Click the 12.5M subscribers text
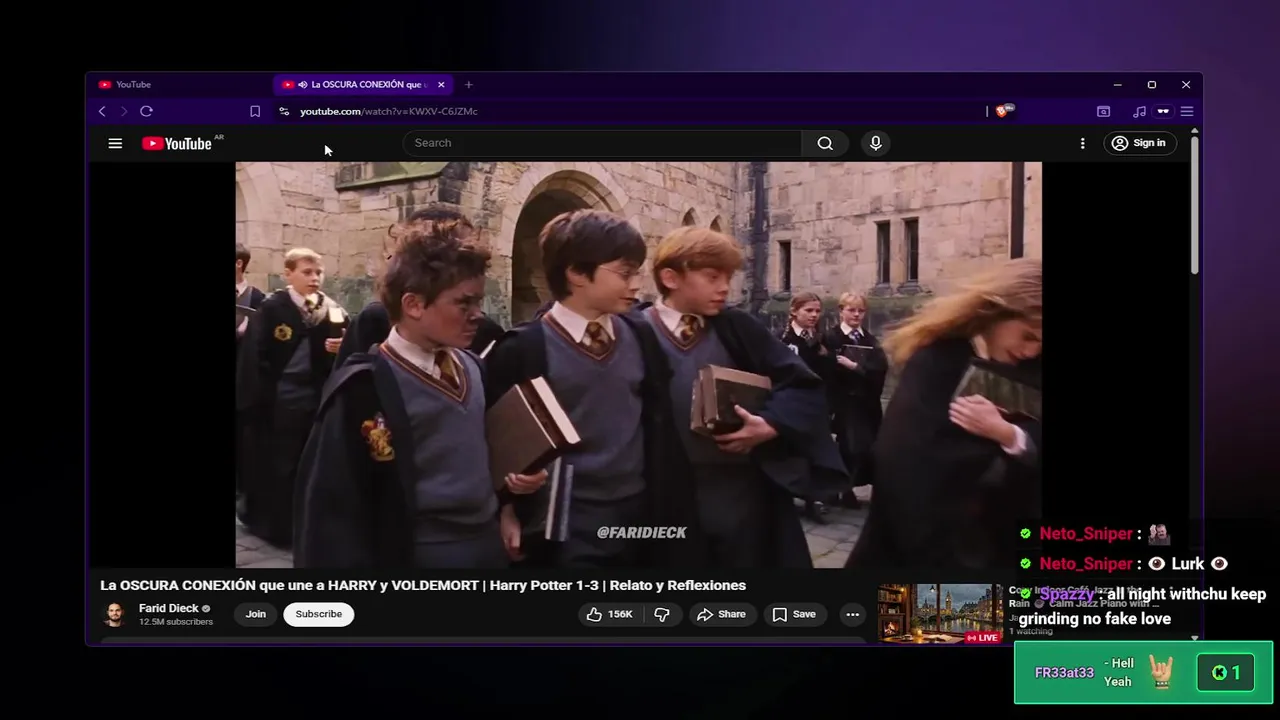The height and width of the screenshot is (720, 1280). point(176,622)
